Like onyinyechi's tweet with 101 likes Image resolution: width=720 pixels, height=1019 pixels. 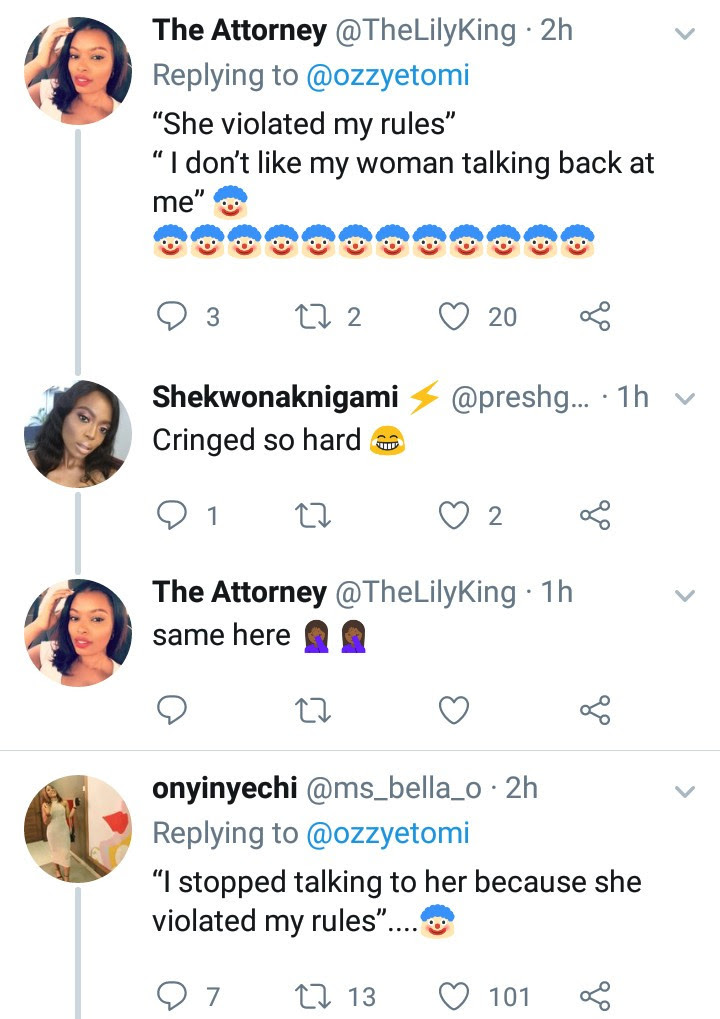coord(455,996)
